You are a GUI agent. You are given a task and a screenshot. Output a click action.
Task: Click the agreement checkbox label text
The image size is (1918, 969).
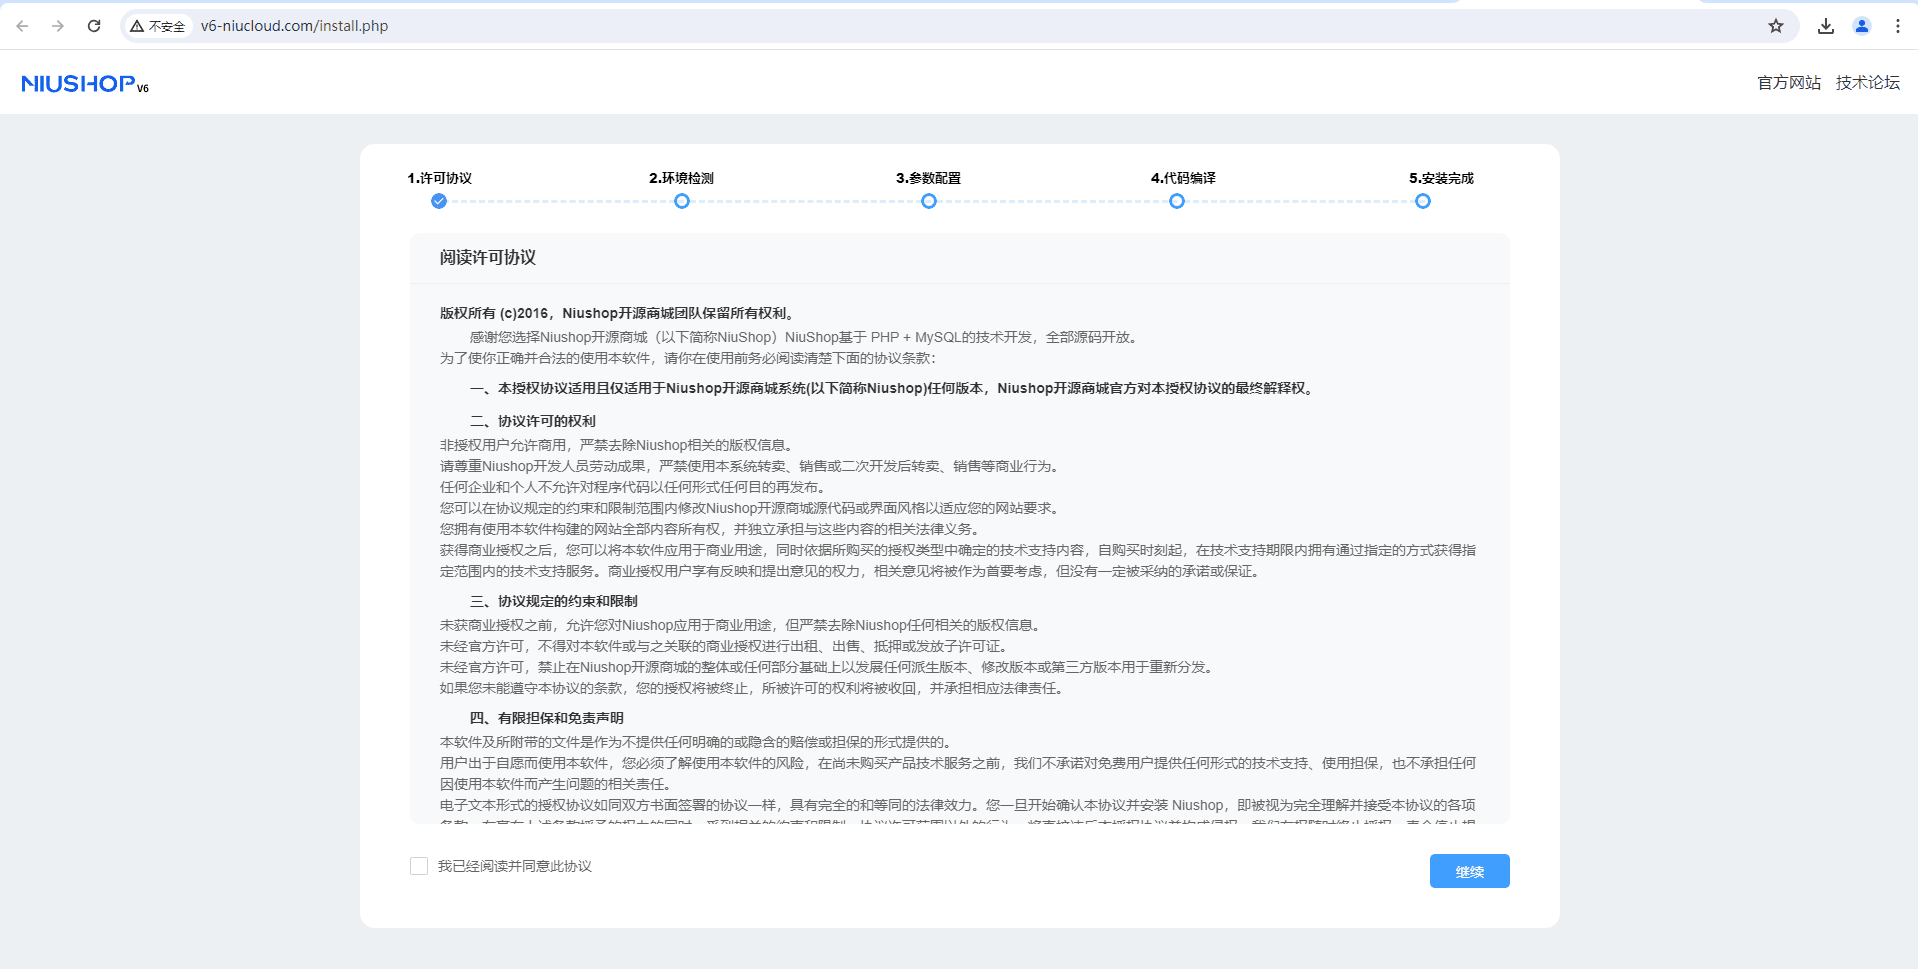[514, 866]
